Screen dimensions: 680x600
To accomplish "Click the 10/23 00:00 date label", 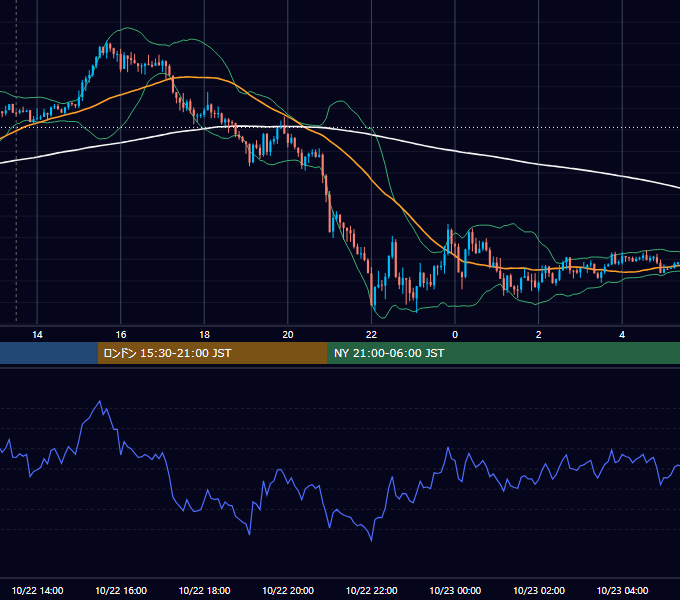I will click(455, 590).
